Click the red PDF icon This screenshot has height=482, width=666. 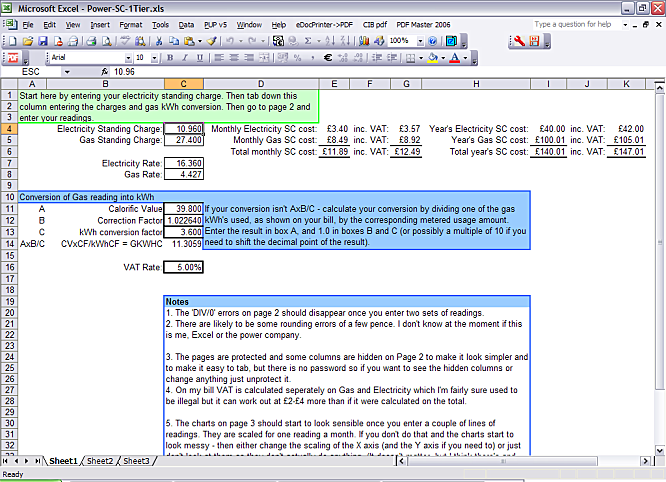pyautogui.click(x=13, y=57)
